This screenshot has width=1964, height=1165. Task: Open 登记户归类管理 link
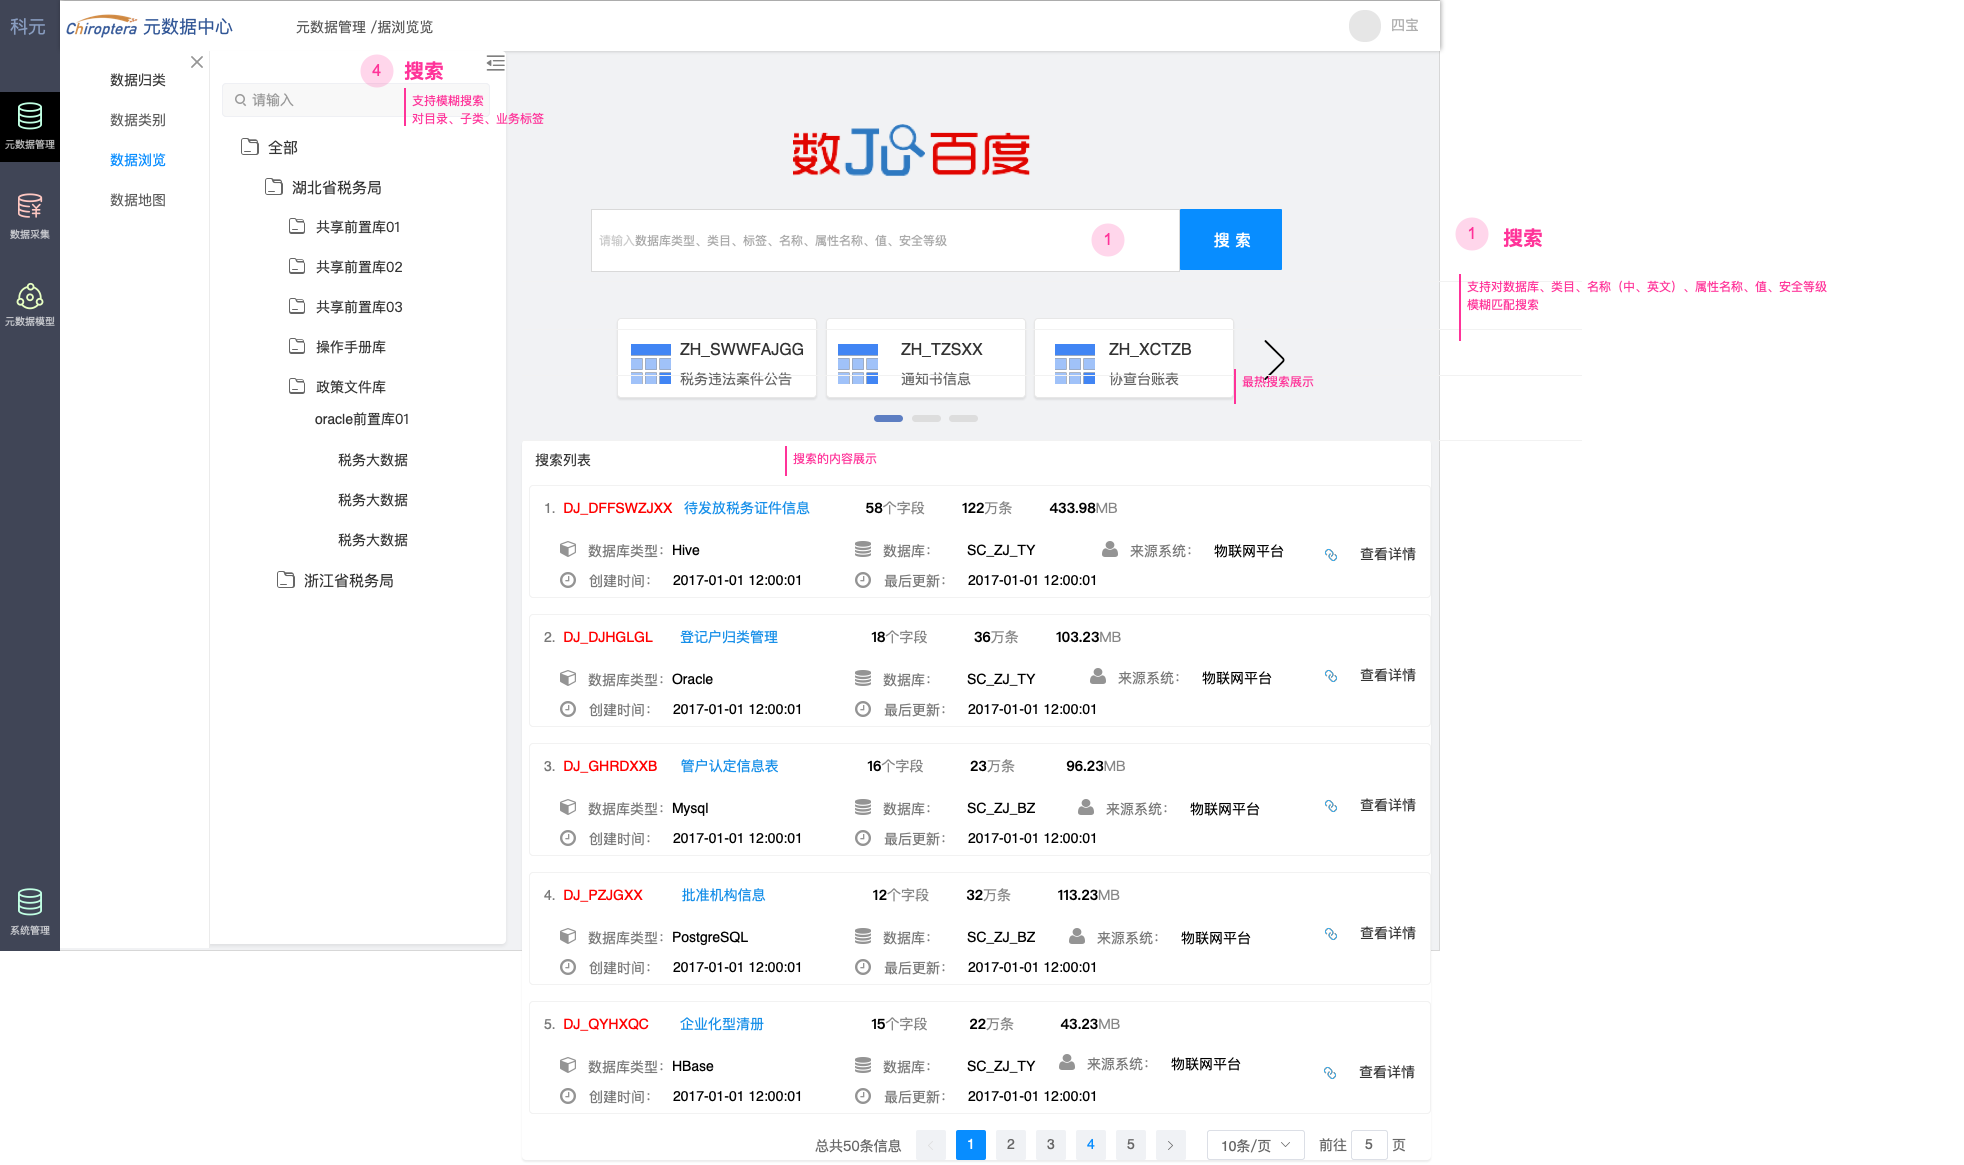click(729, 637)
